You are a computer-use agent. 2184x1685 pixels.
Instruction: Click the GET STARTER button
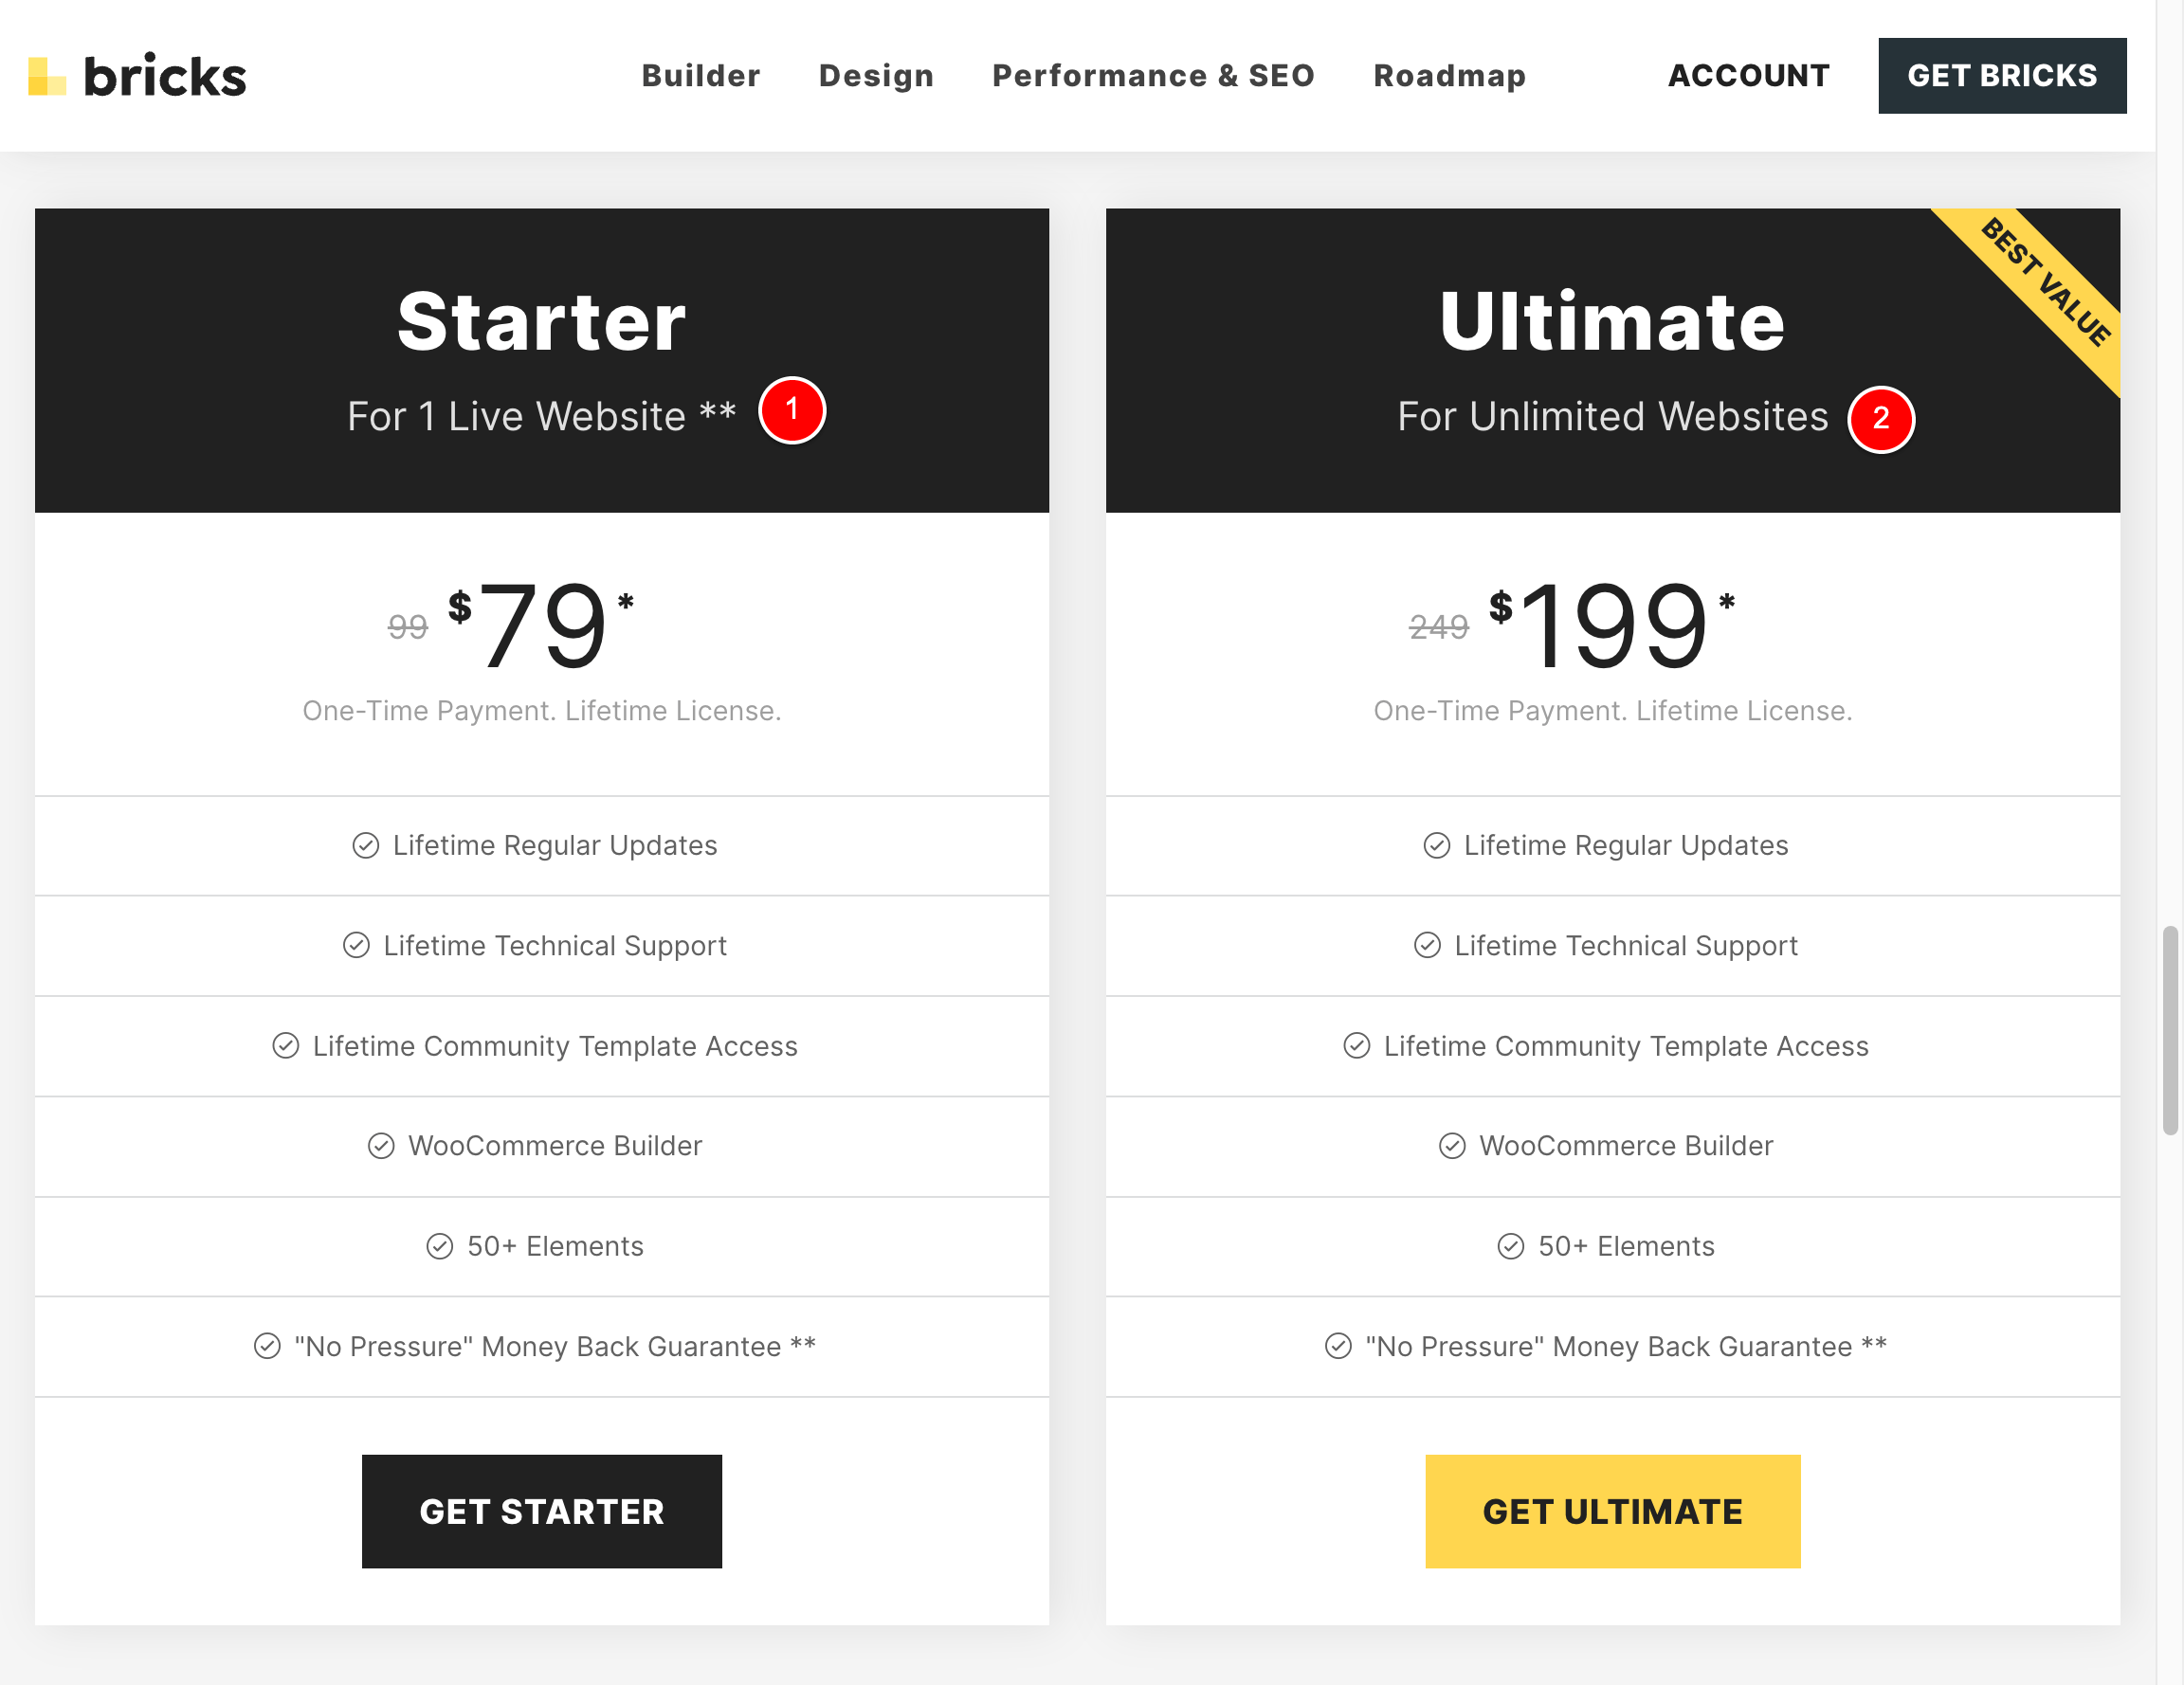[542, 1511]
